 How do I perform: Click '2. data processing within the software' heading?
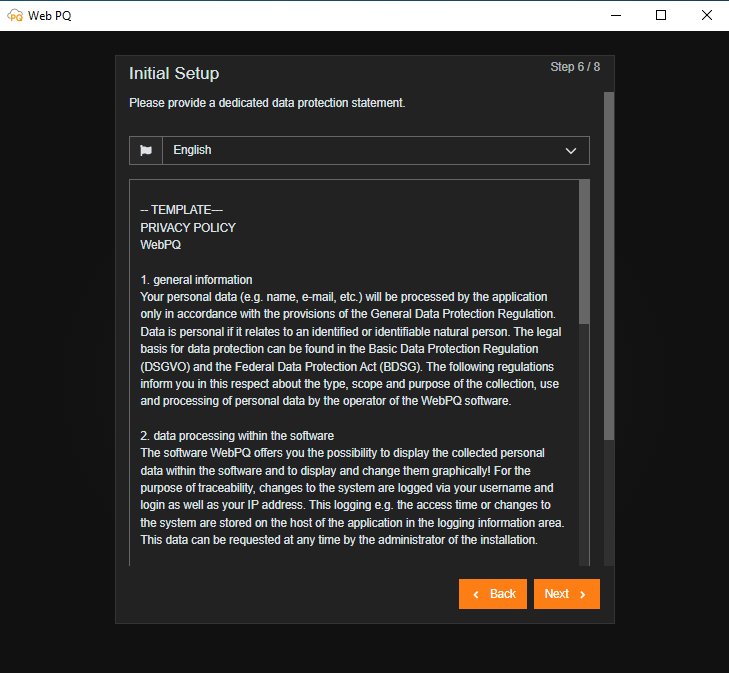(x=237, y=436)
